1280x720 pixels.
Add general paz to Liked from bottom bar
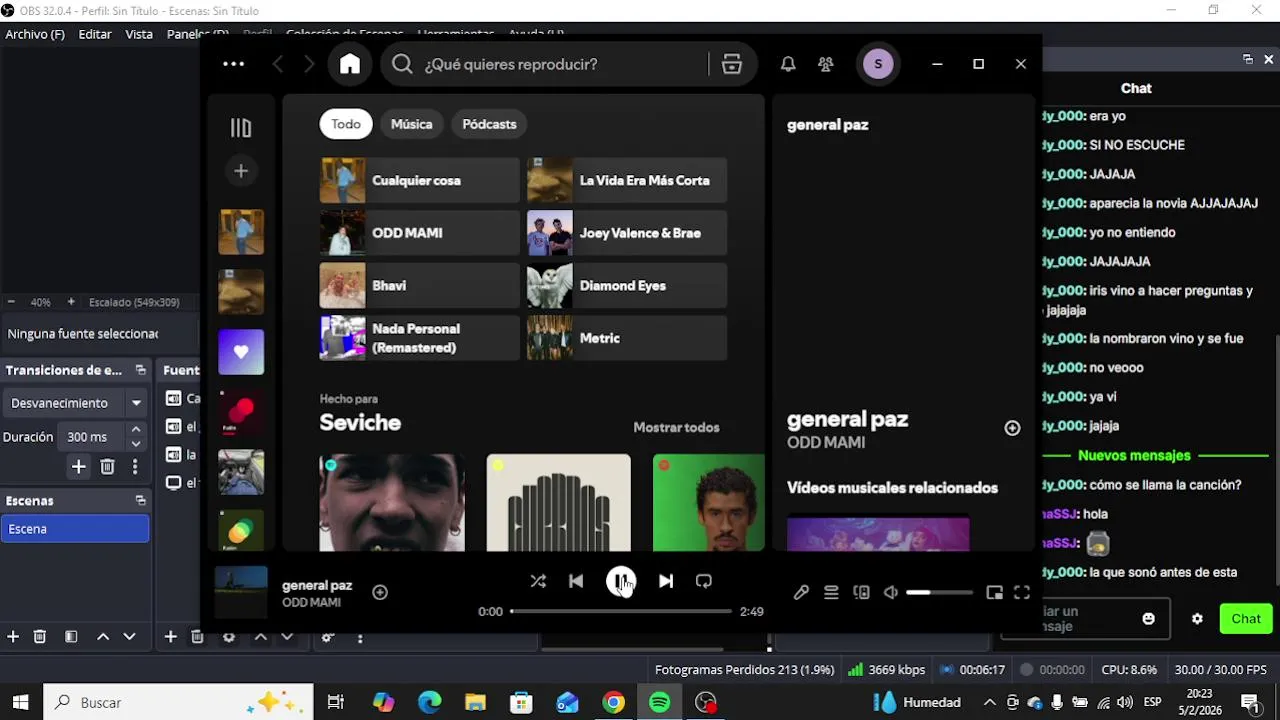click(380, 592)
